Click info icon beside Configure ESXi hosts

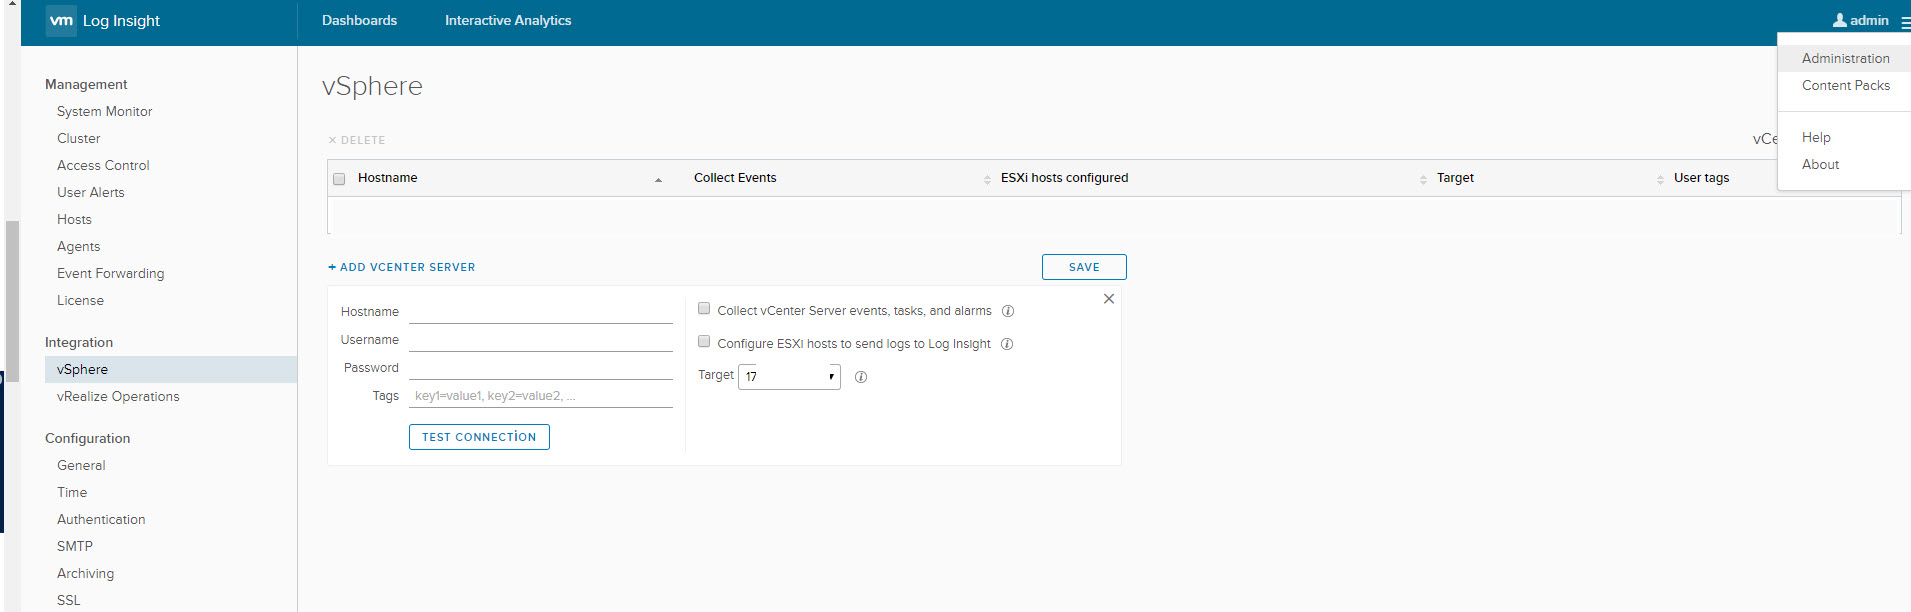[x=1007, y=344]
